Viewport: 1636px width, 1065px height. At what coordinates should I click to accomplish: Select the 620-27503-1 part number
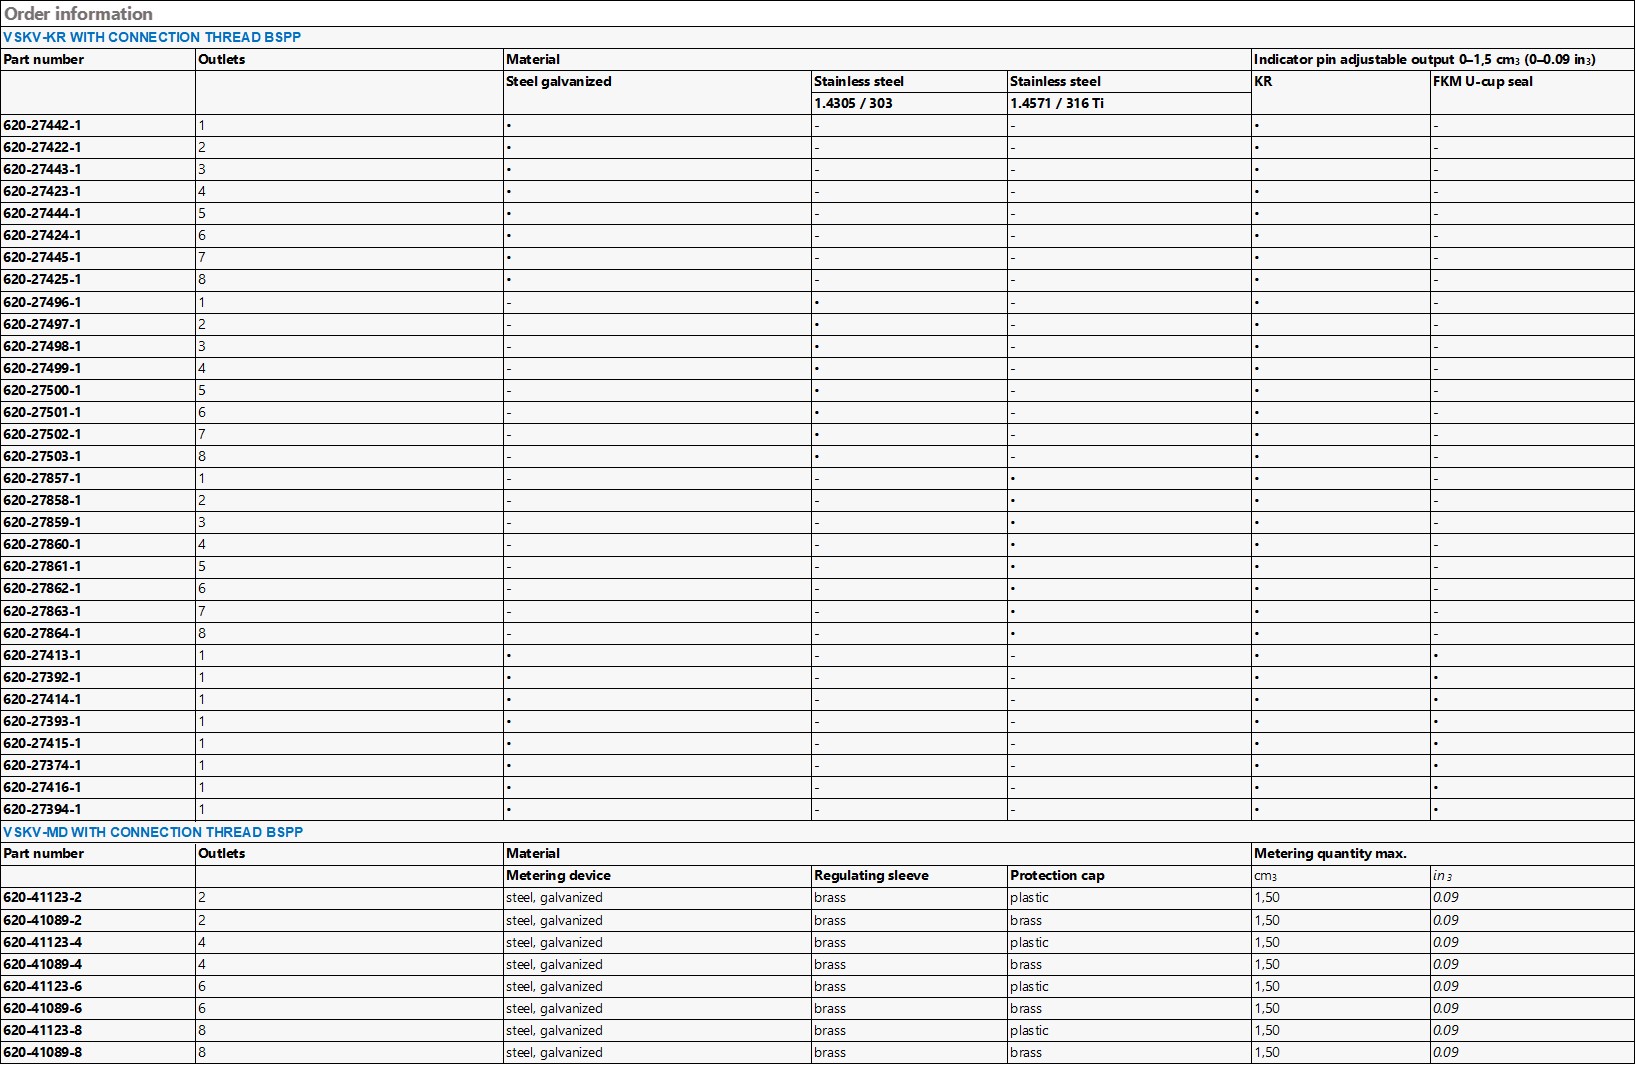point(43,456)
